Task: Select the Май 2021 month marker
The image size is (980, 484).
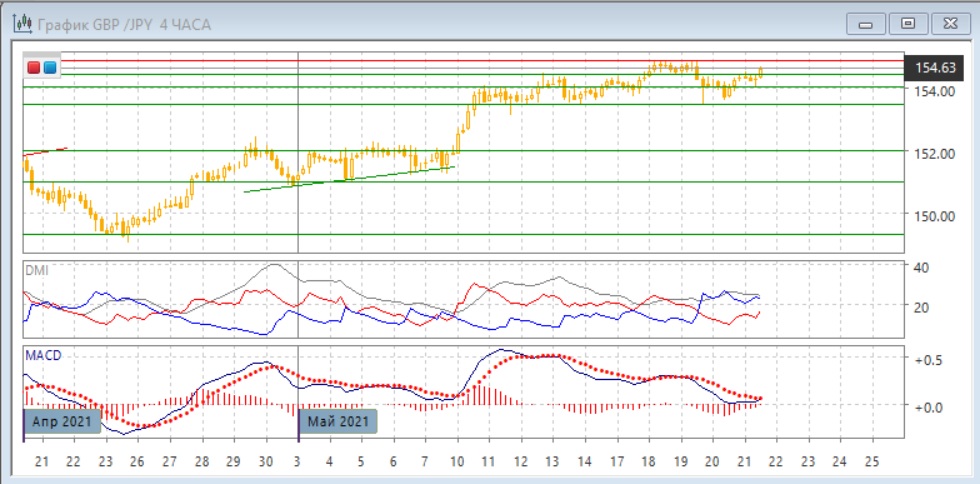Action: point(340,421)
